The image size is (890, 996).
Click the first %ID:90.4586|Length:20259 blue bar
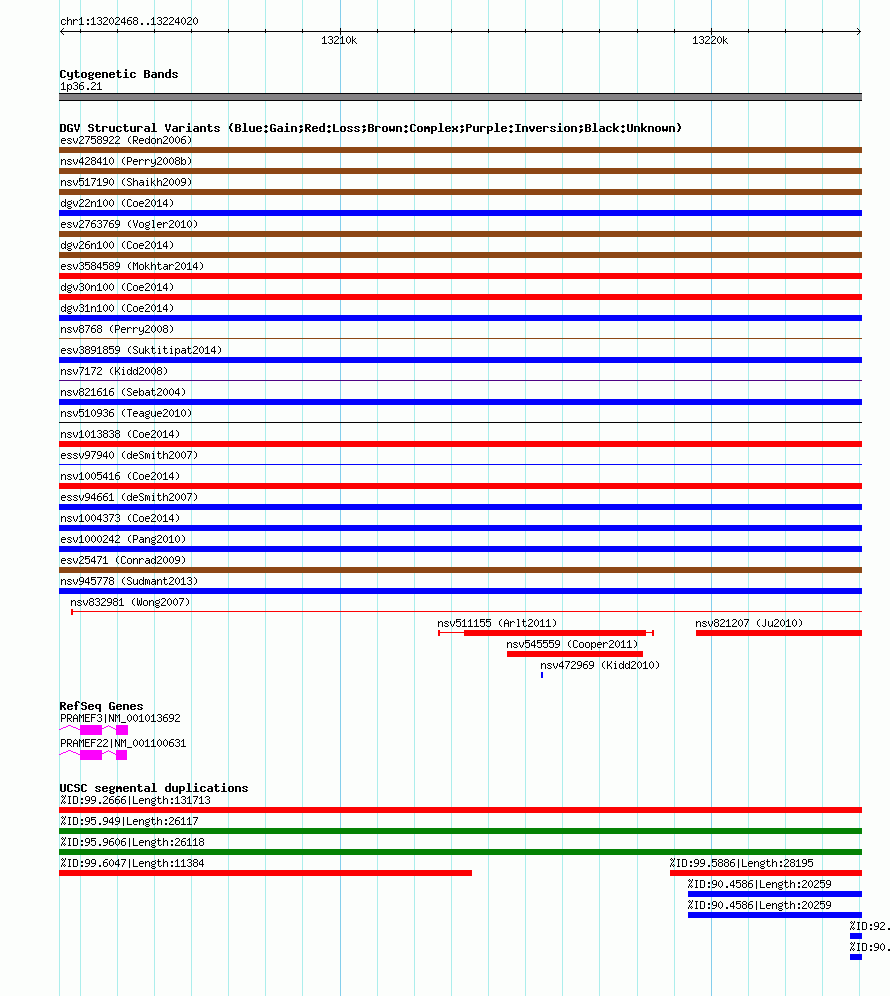pyautogui.click(x=775, y=894)
